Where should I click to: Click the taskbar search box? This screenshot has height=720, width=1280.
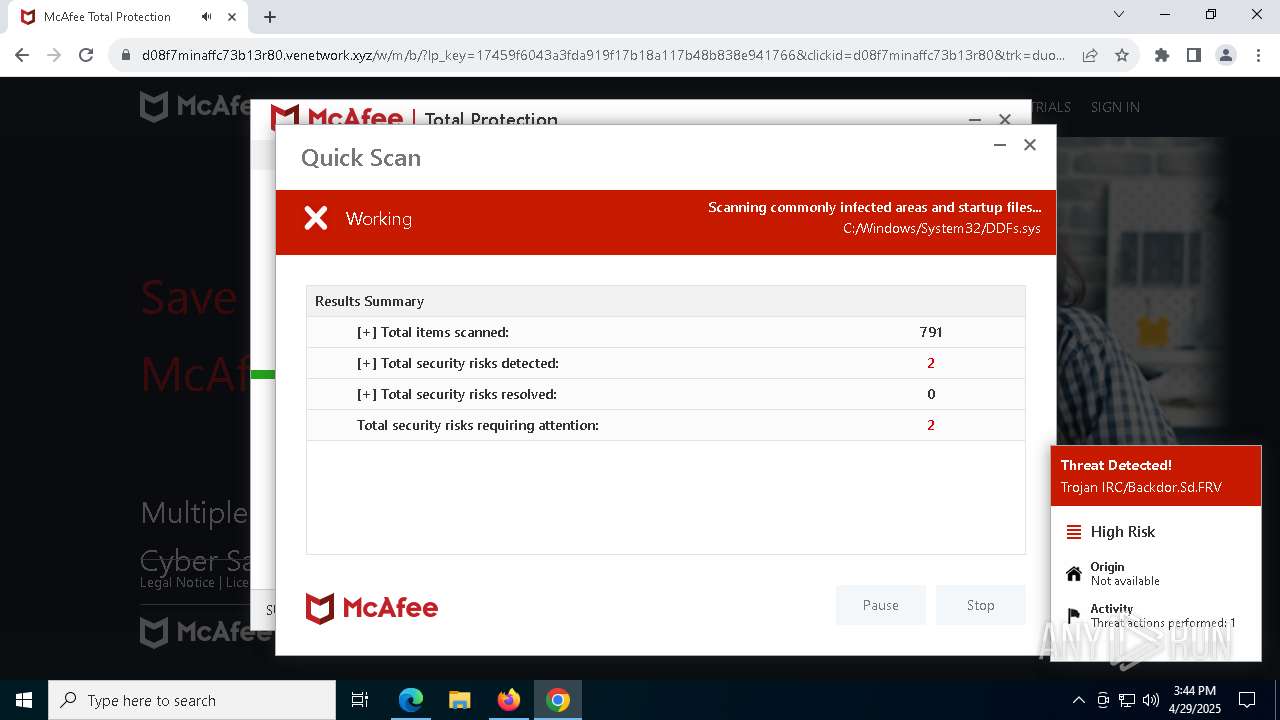(x=192, y=700)
